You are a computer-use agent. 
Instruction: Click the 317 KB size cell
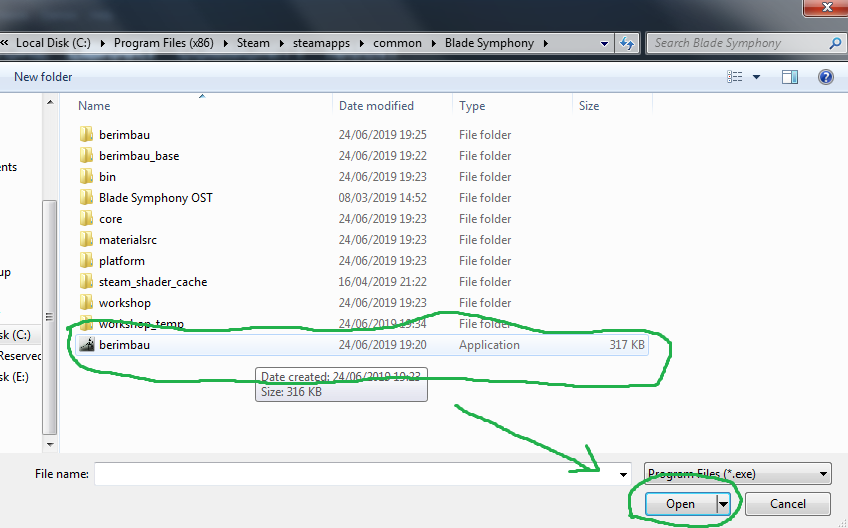click(x=627, y=345)
